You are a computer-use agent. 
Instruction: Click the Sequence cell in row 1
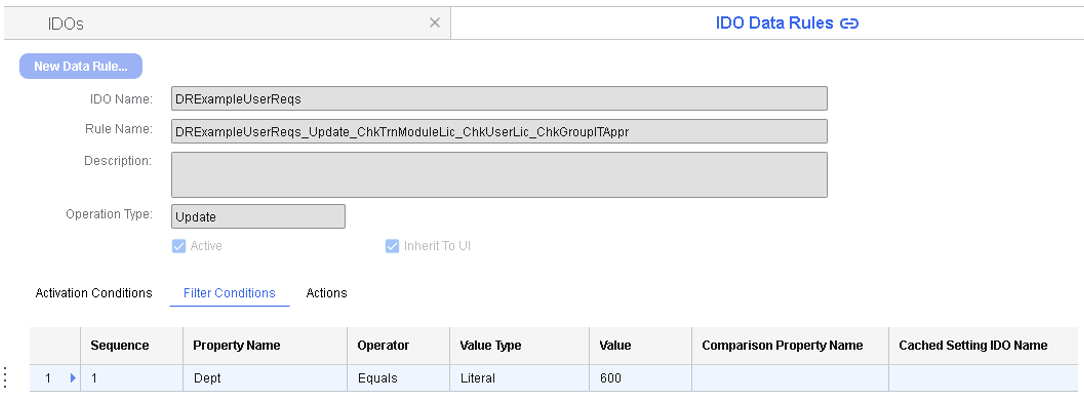(132, 378)
